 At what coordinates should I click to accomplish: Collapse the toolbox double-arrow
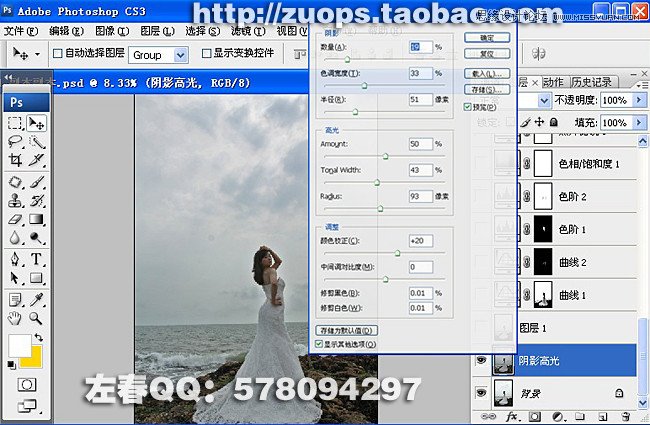click(7, 77)
